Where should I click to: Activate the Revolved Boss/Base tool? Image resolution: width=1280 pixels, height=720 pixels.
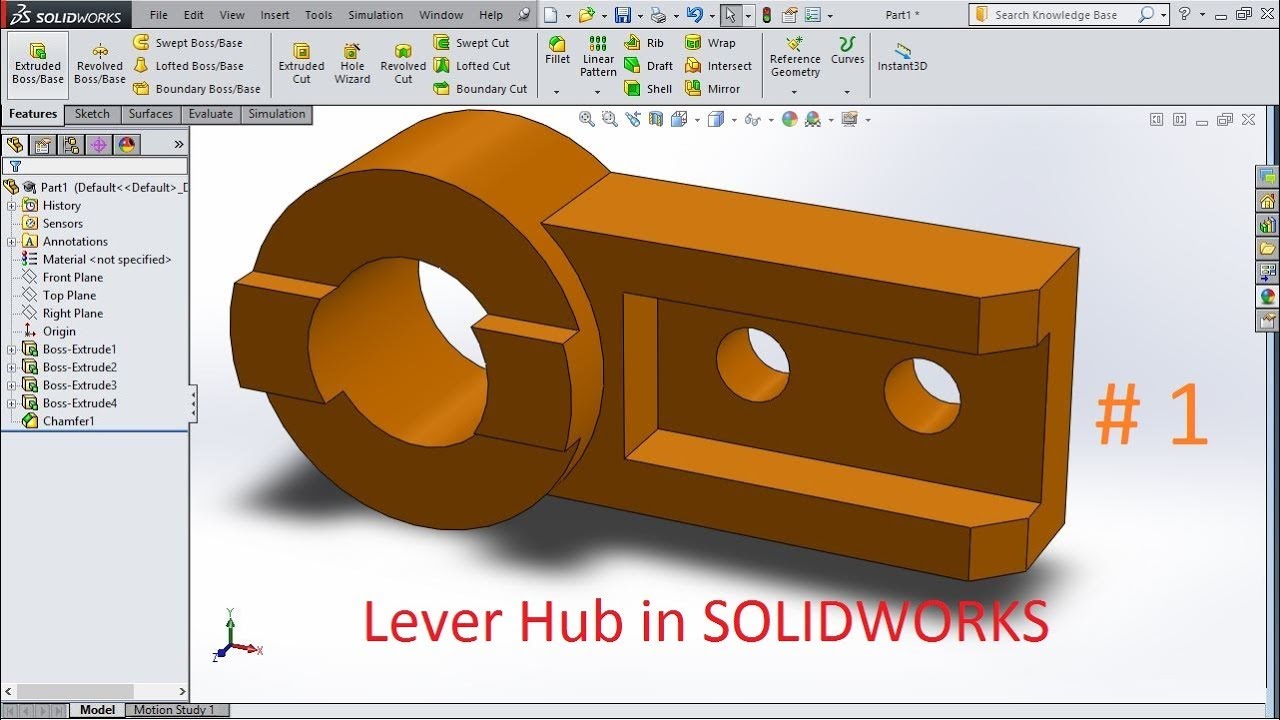pos(100,64)
